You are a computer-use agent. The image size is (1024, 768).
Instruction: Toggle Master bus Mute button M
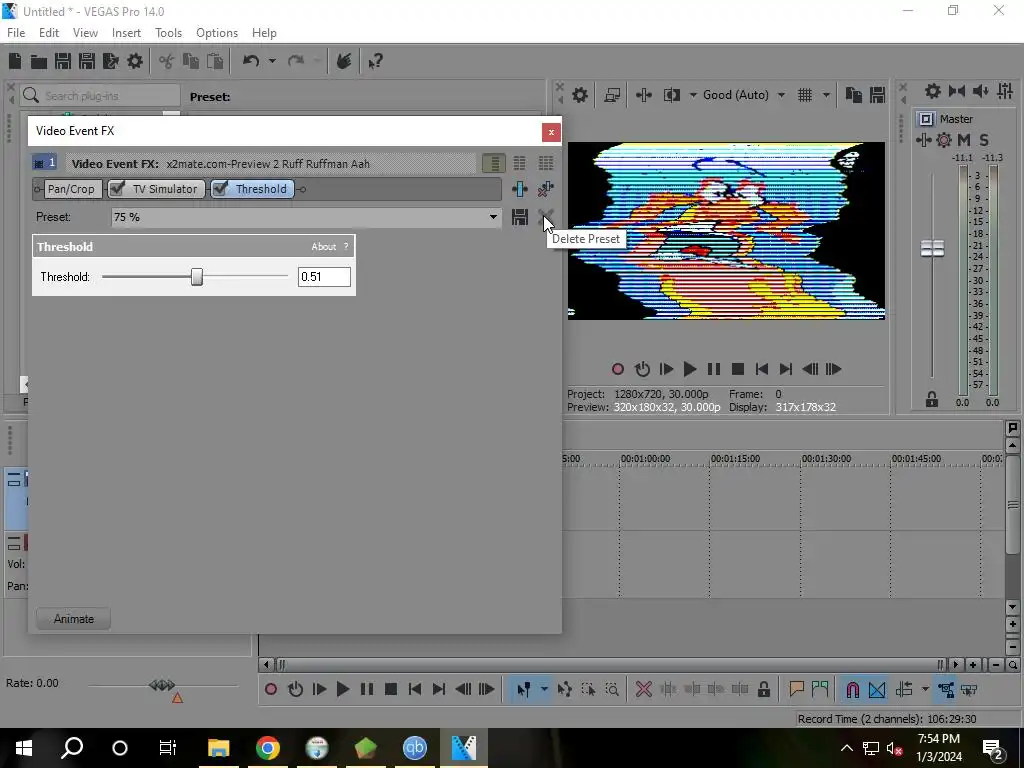(964, 140)
